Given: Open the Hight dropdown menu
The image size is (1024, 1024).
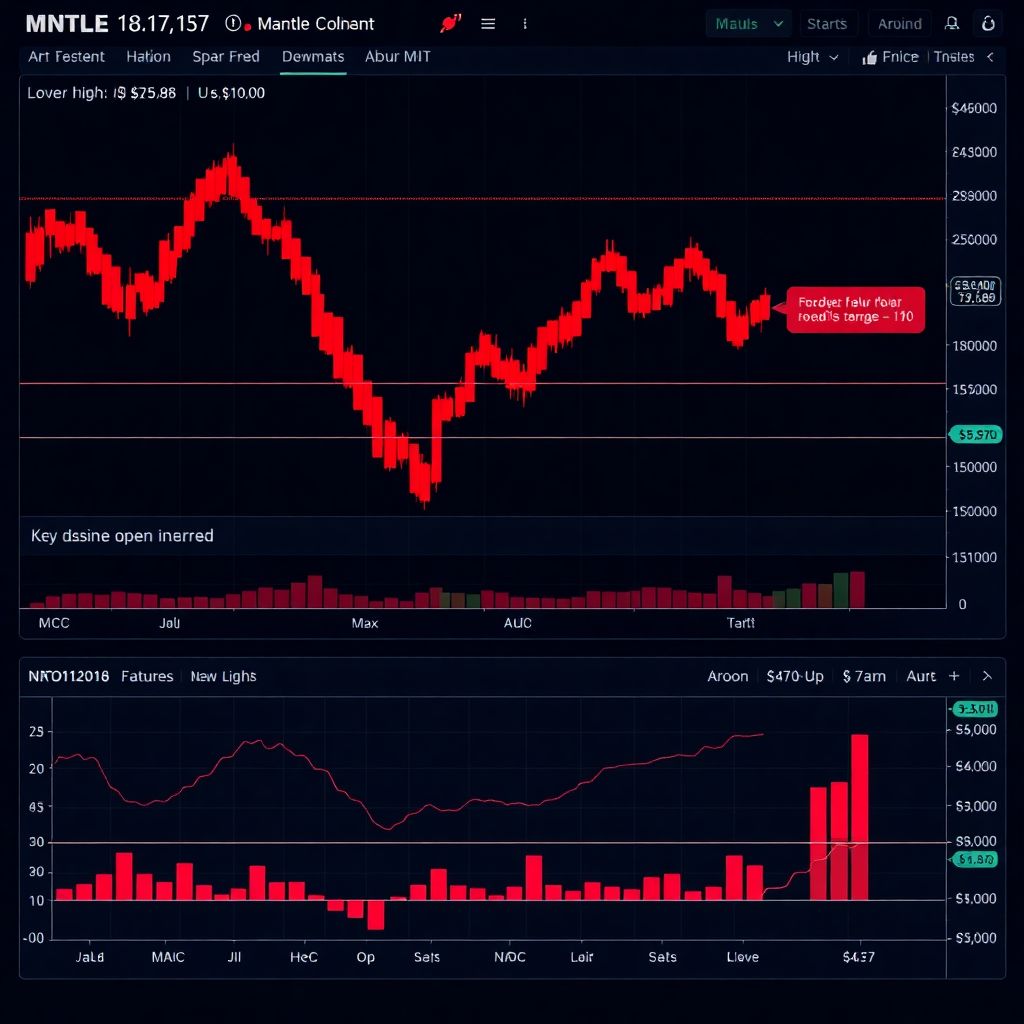Looking at the screenshot, I should [812, 57].
